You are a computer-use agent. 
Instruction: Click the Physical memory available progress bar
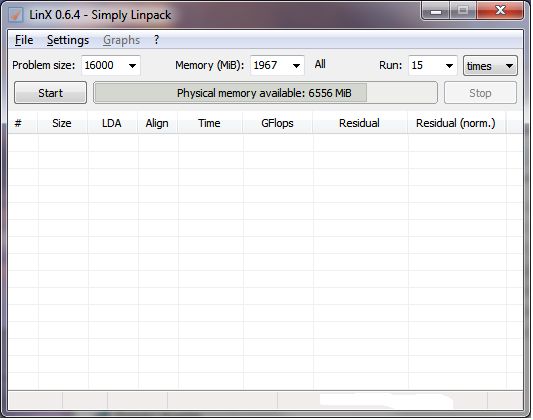265,93
